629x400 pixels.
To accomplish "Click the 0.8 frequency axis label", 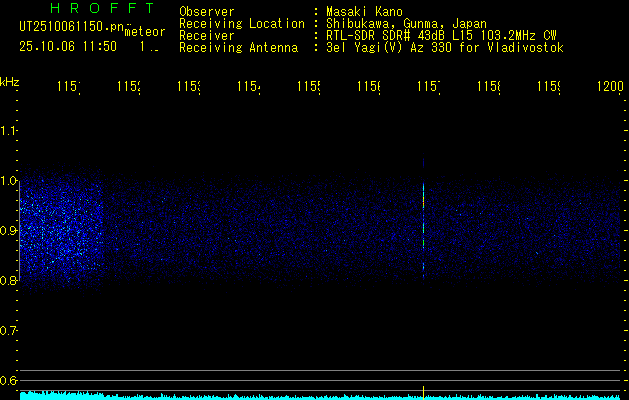I will [8, 280].
